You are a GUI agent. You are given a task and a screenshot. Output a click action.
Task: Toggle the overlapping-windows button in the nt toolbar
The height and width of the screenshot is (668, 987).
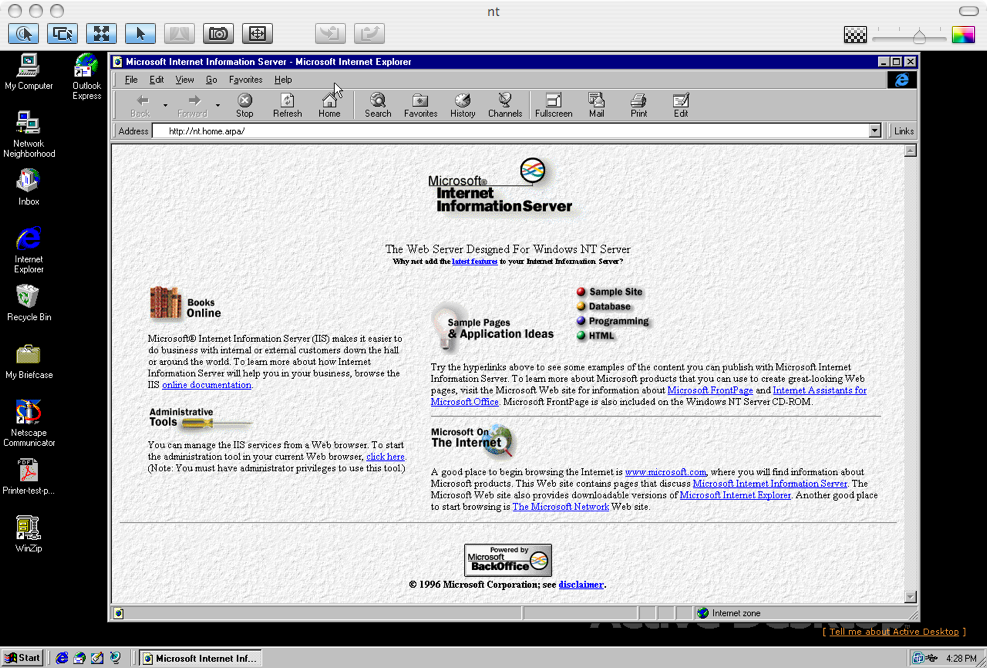(x=62, y=33)
